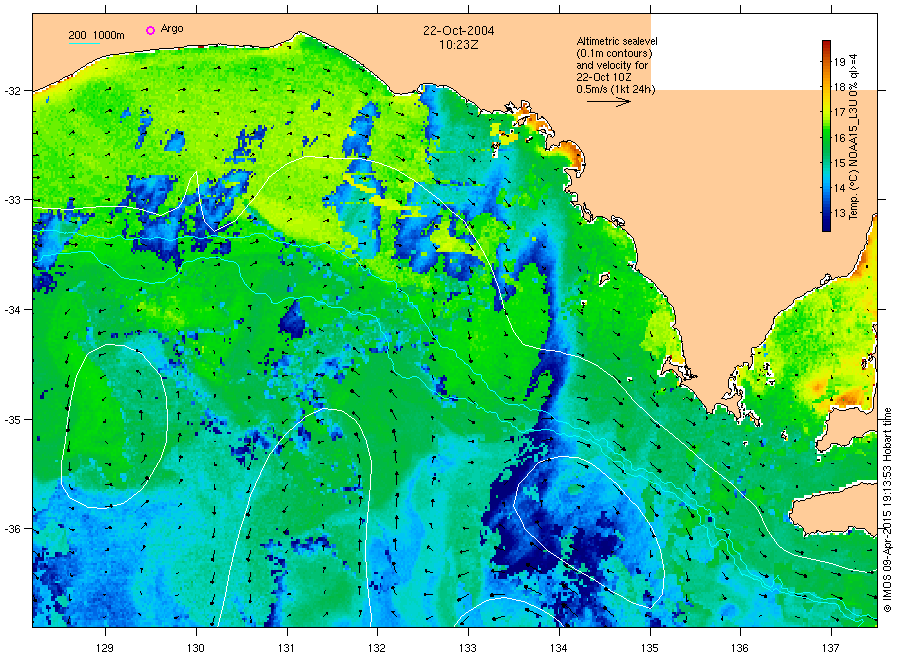This screenshot has height=660, width=900.
Task: Select the date text 22-Oct-2004
Action: point(459,31)
